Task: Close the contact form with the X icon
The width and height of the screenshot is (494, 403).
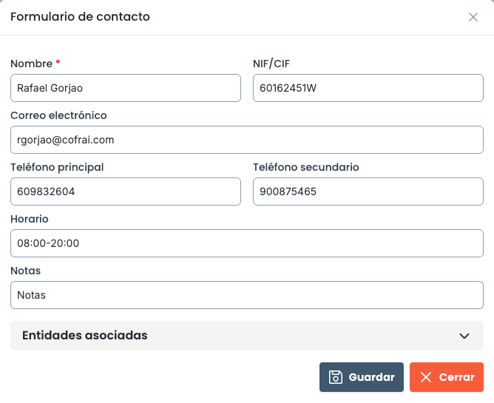Action: pyautogui.click(x=473, y=17)
